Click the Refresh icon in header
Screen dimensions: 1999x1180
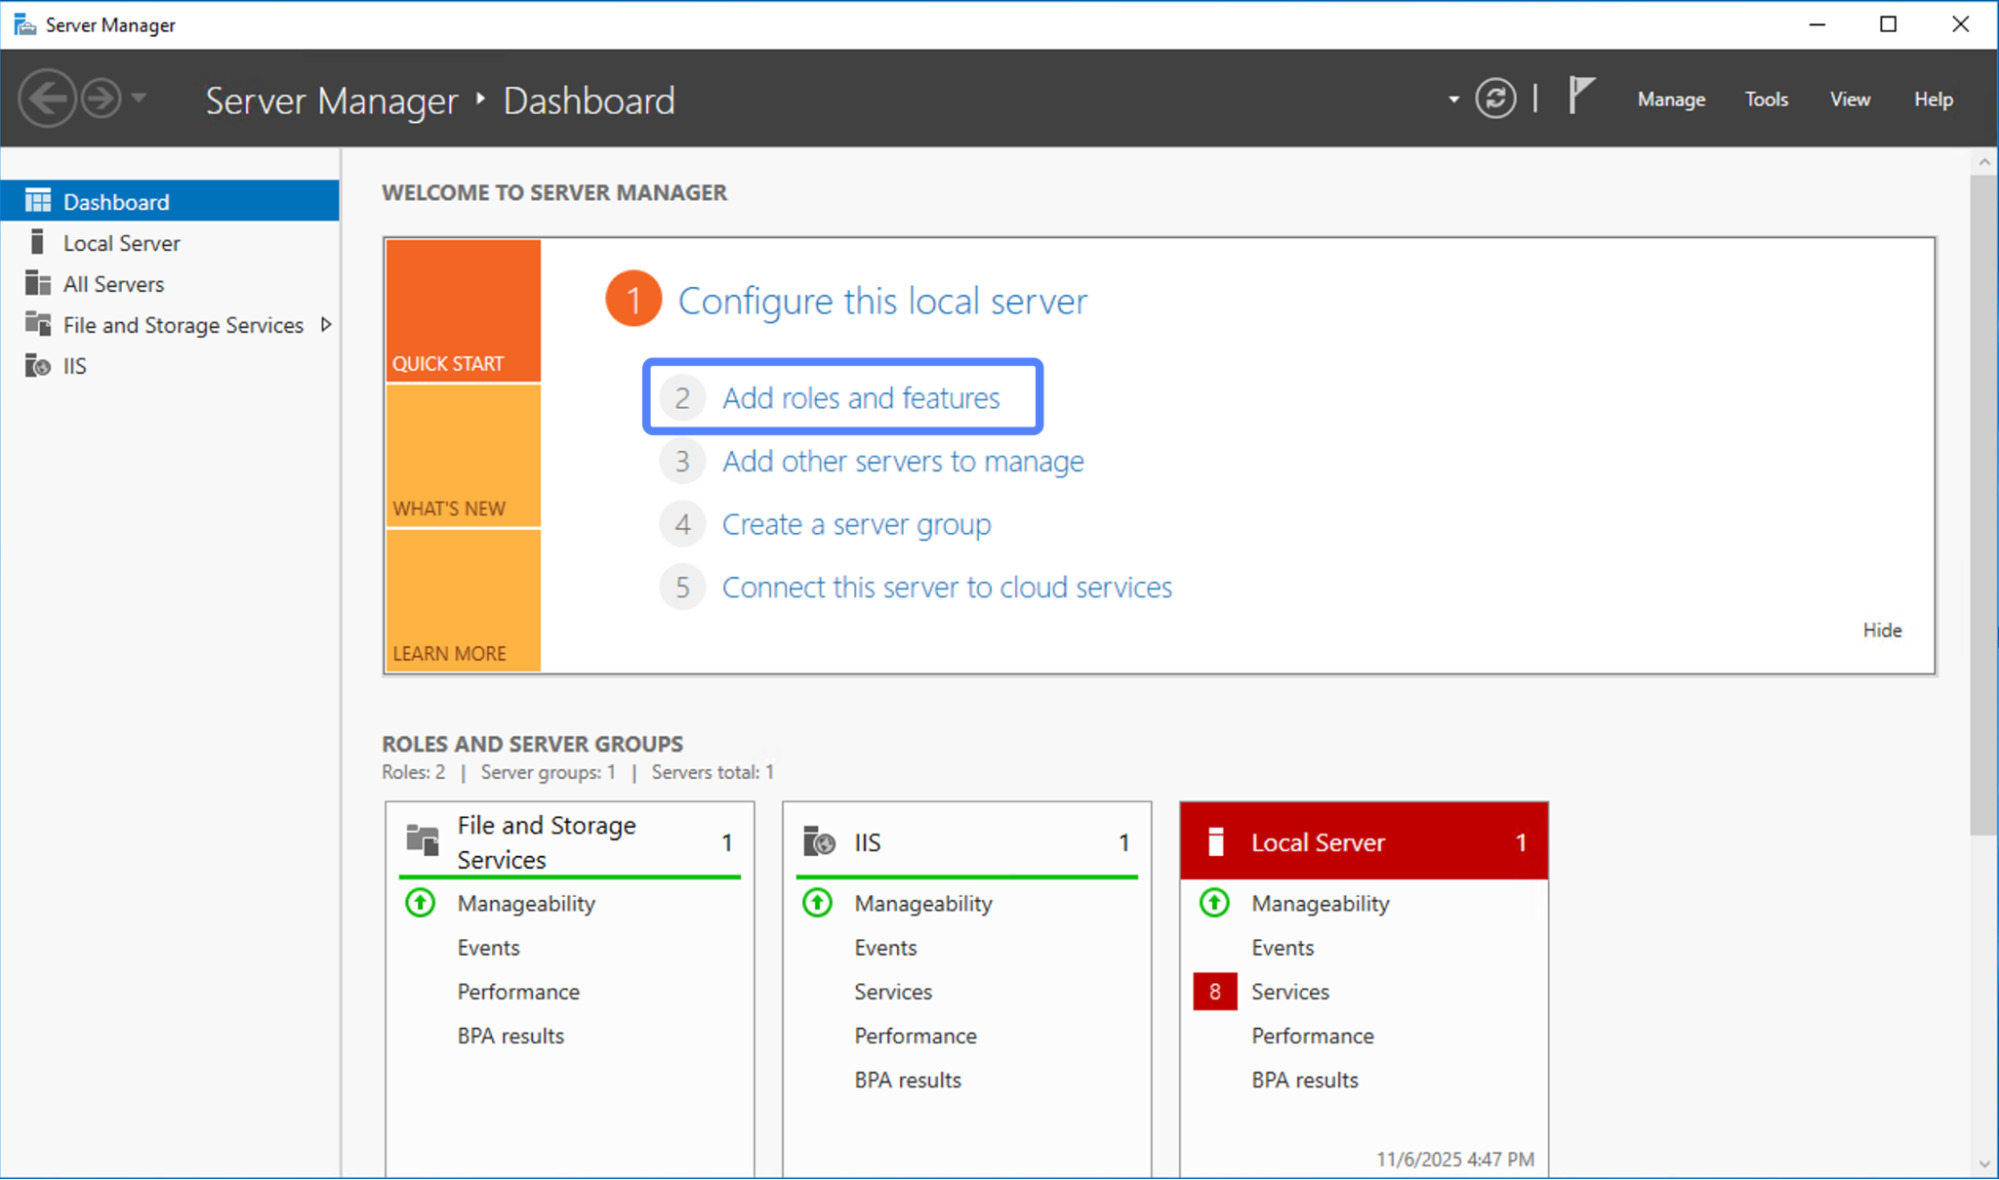[1495, 99]
